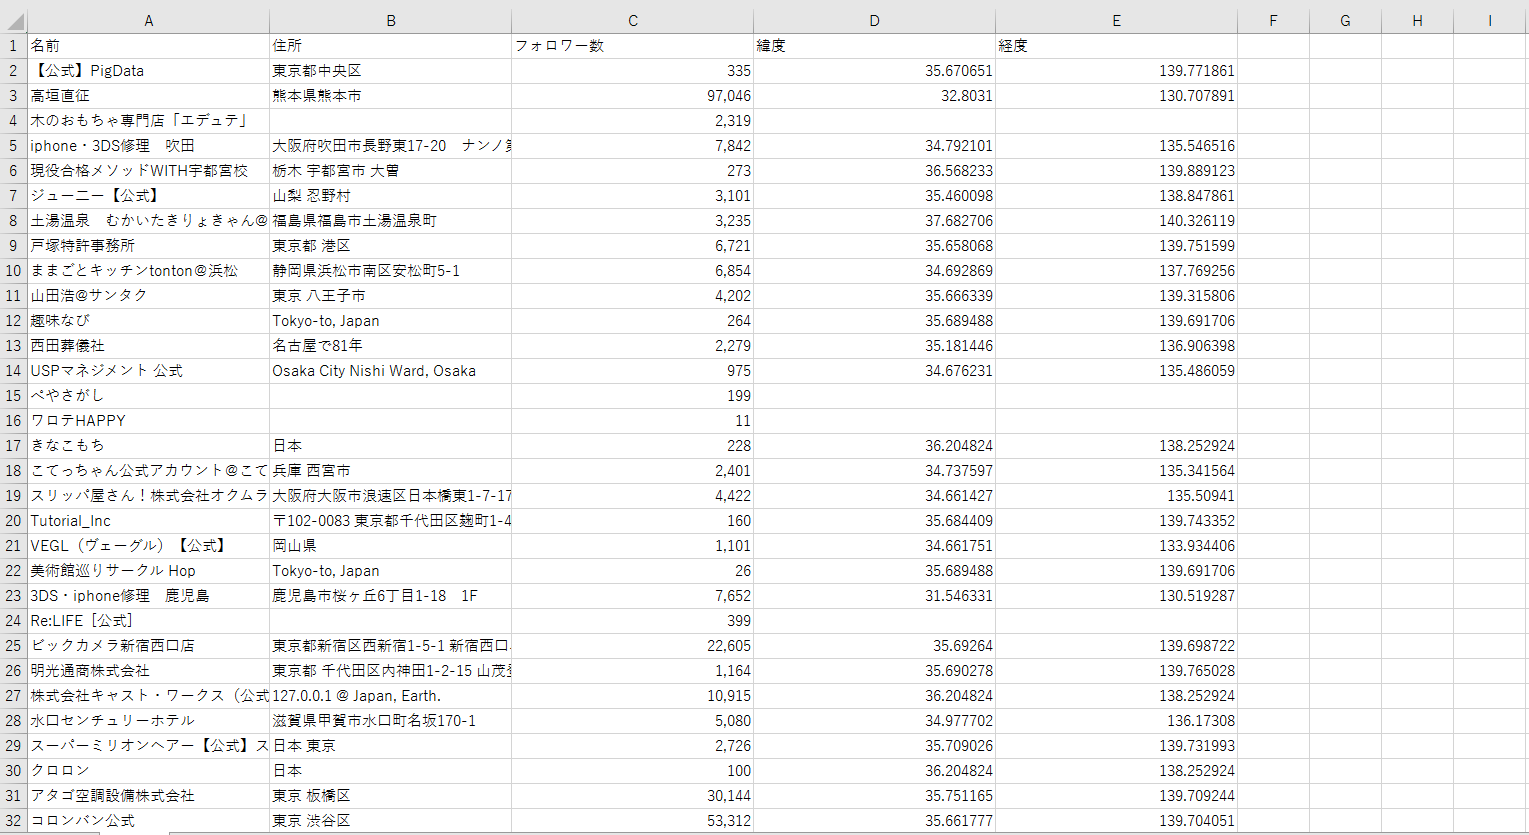Select column H header
The height and width of the screenshot is (835, 1529).
(x=1418, y=20)
